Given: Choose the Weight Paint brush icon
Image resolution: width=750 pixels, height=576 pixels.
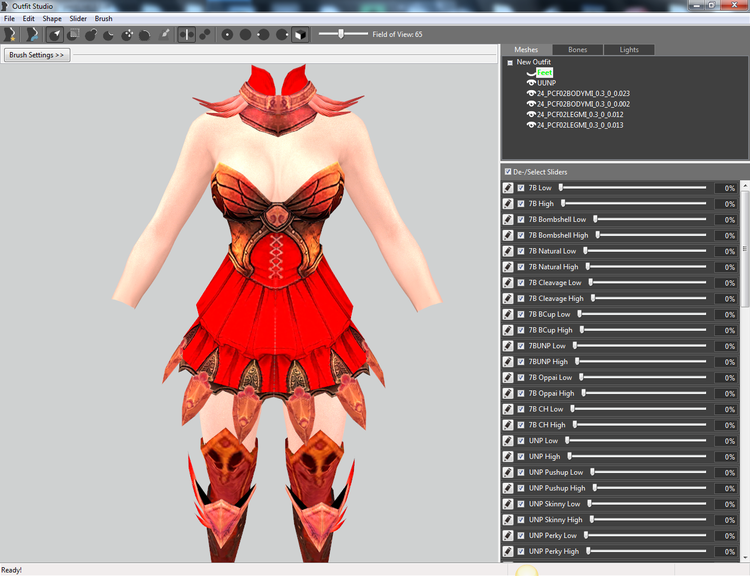Looking at the screenshot, I should click(164, 34).
